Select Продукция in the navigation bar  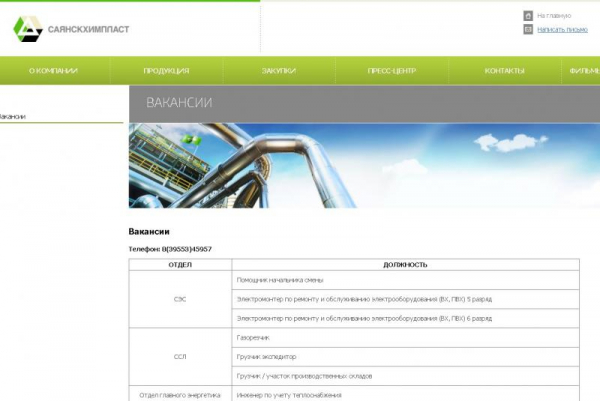click(166, 71)
